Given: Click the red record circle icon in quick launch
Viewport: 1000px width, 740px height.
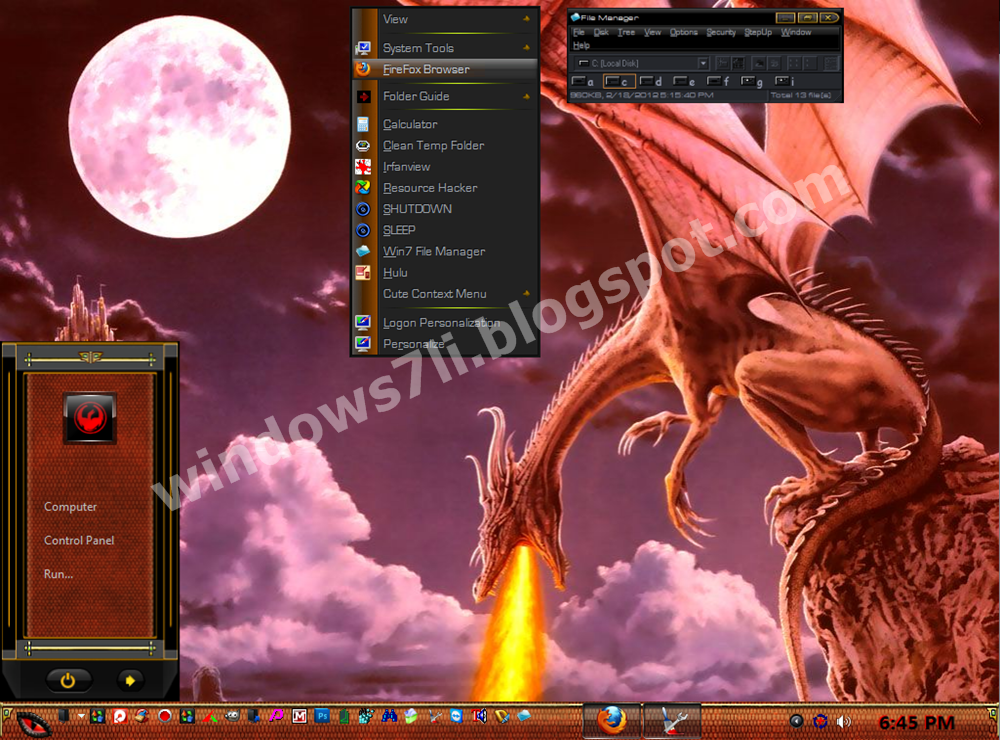Looking at the screenshot, I should click(x=165, y=716).
